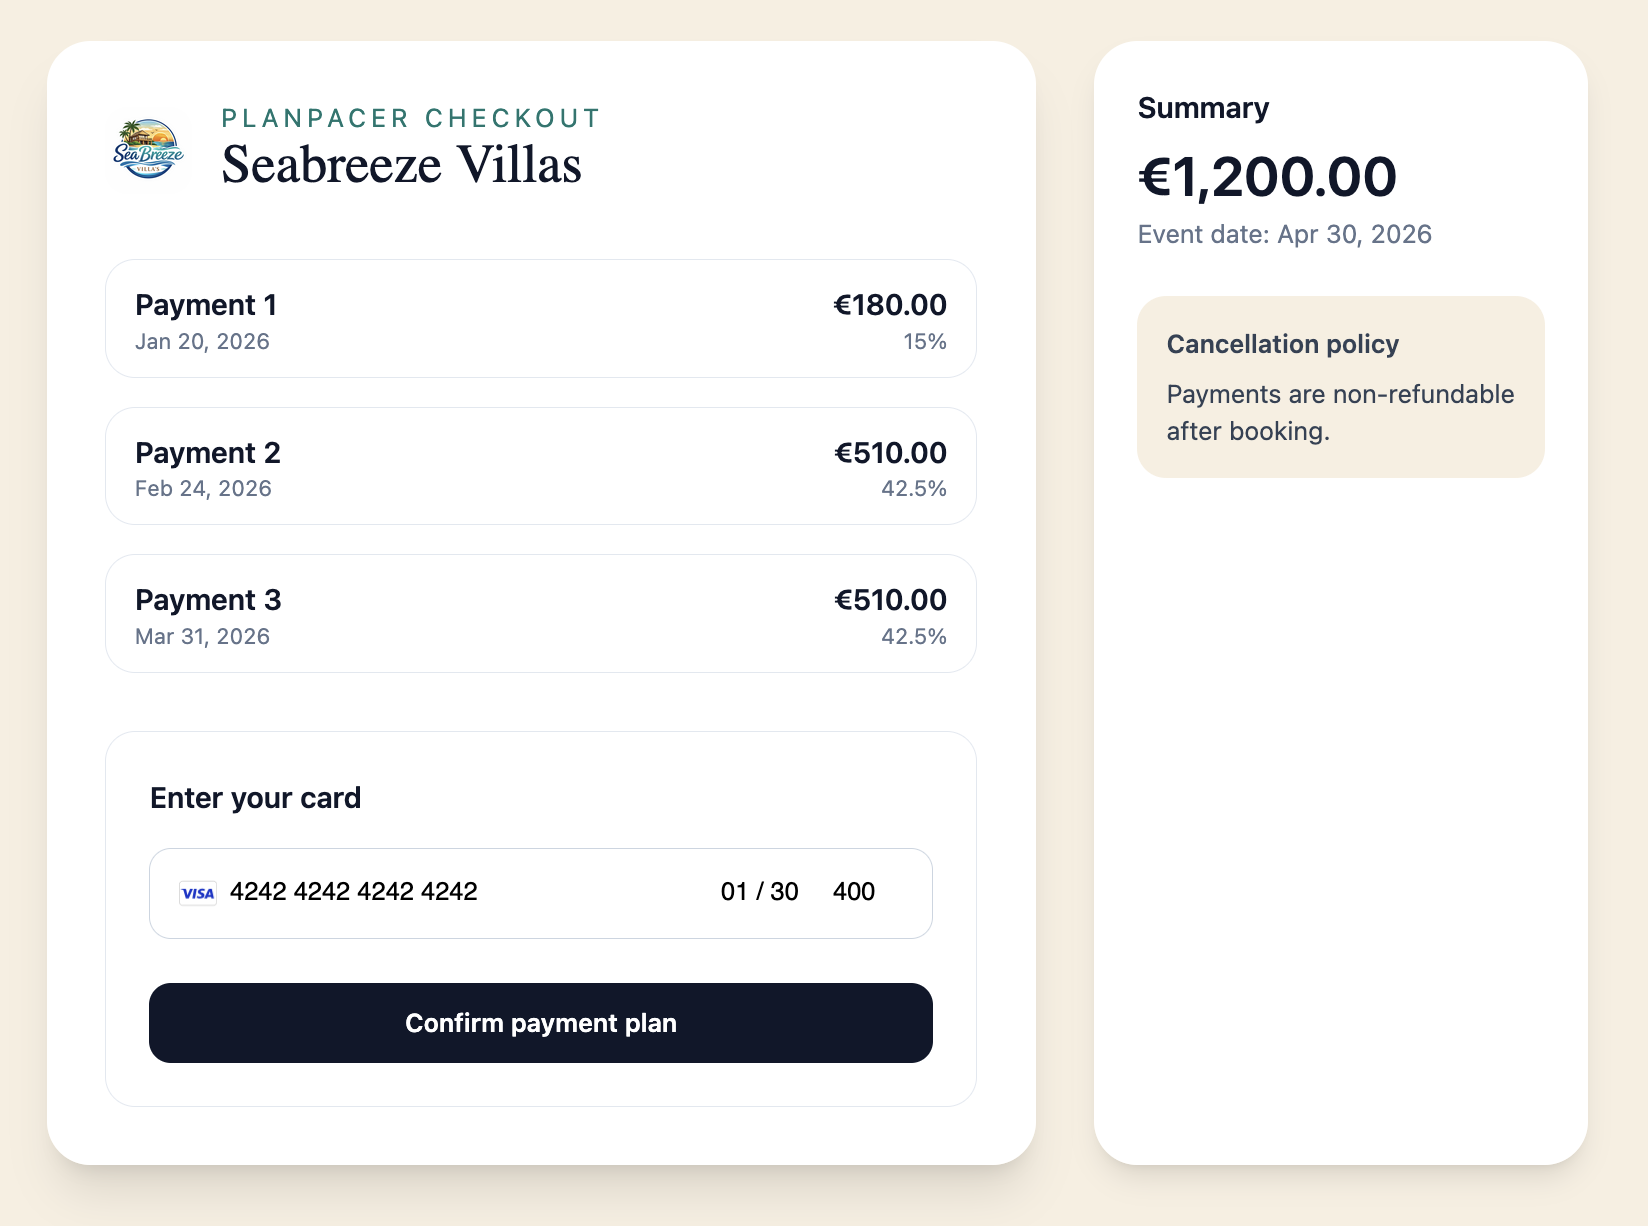The width and height of the screenshot is (1648, 1226).
Task: Click the Seabreeze Villas title text
Action: (x=401, y=164)
